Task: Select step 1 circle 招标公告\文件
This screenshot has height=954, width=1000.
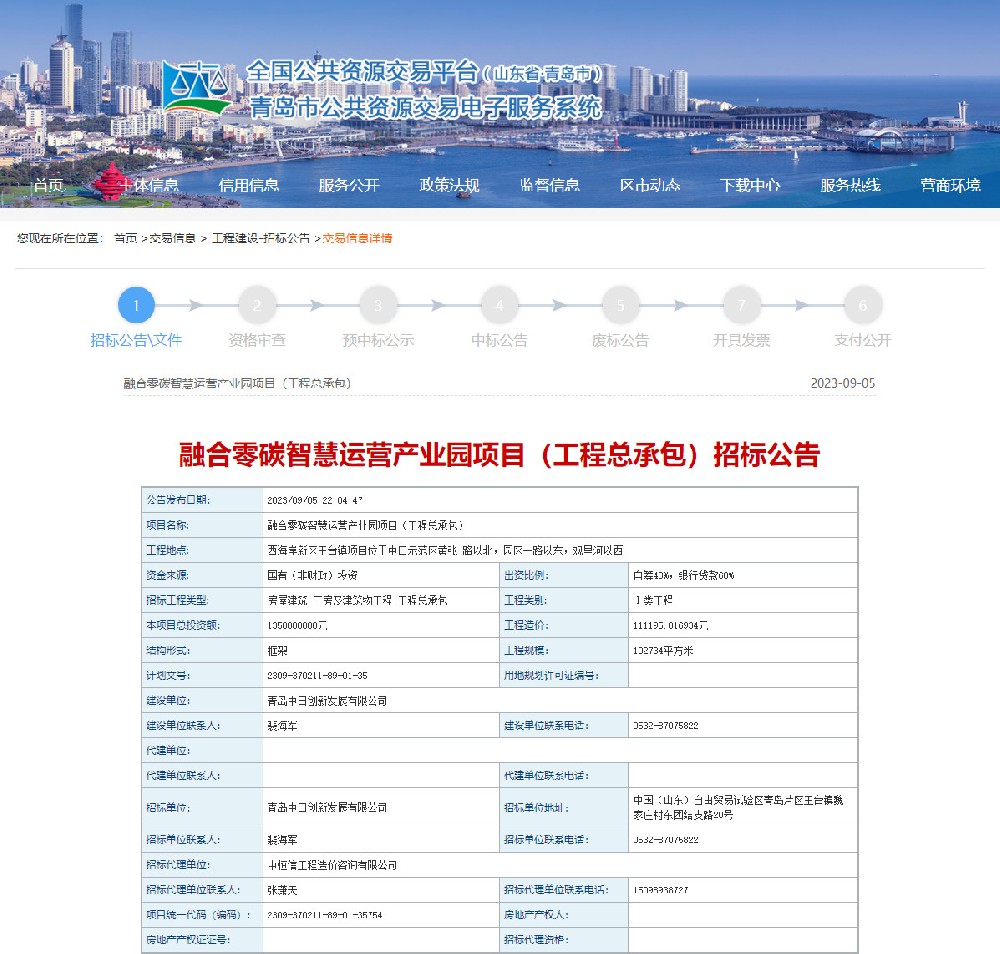Action: 137,305
